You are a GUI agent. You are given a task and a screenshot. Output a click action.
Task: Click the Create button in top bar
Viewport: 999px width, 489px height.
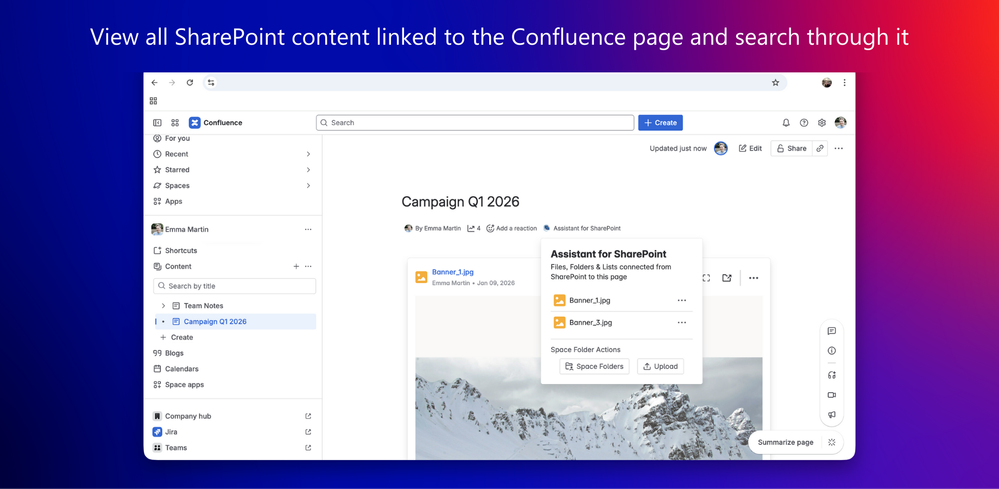[660, 123]
